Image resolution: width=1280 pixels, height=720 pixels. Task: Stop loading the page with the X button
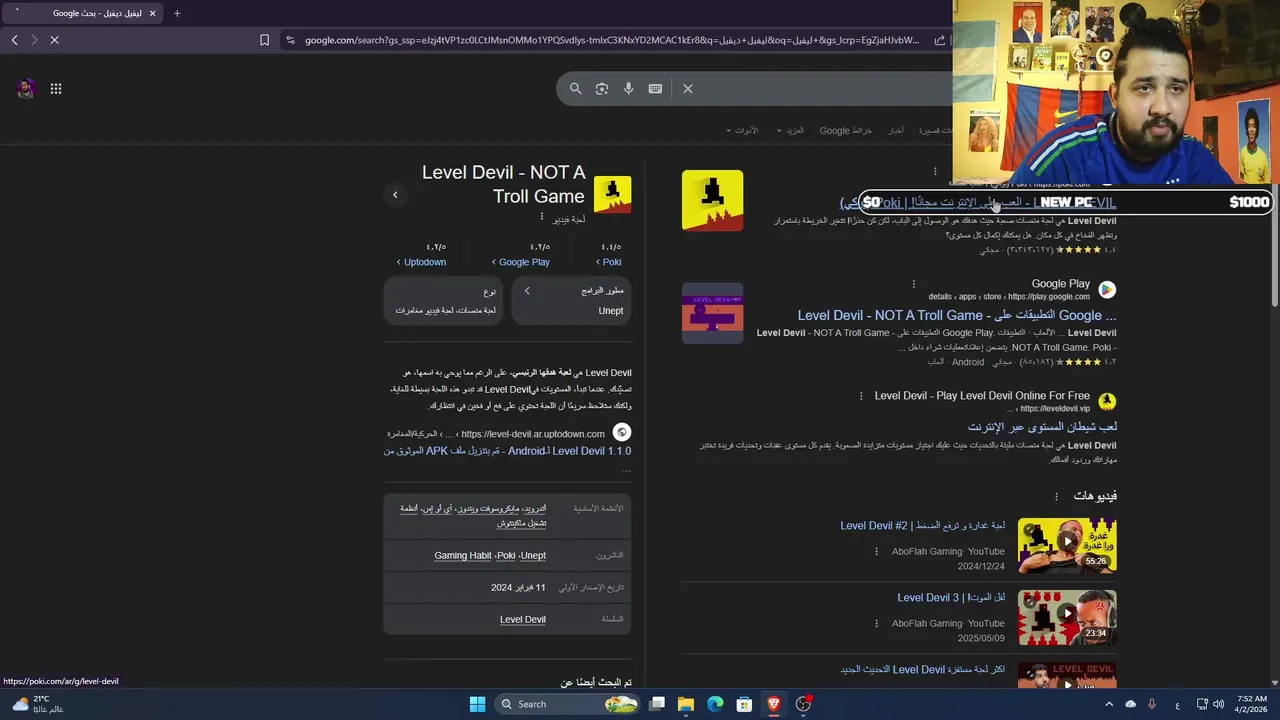(55, 40)
